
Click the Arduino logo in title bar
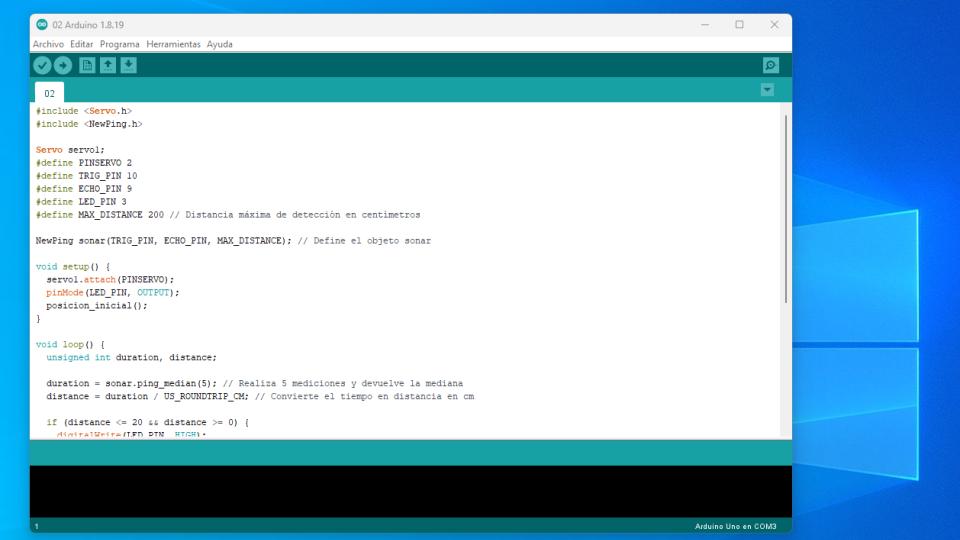coord(42,24)
